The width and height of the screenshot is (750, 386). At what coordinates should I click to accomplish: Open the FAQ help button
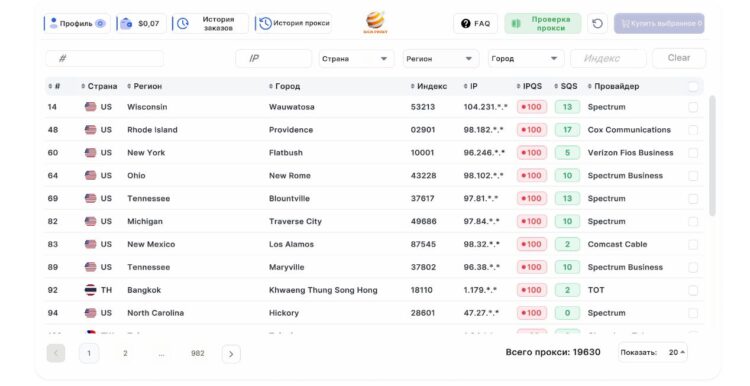[475, 23]
